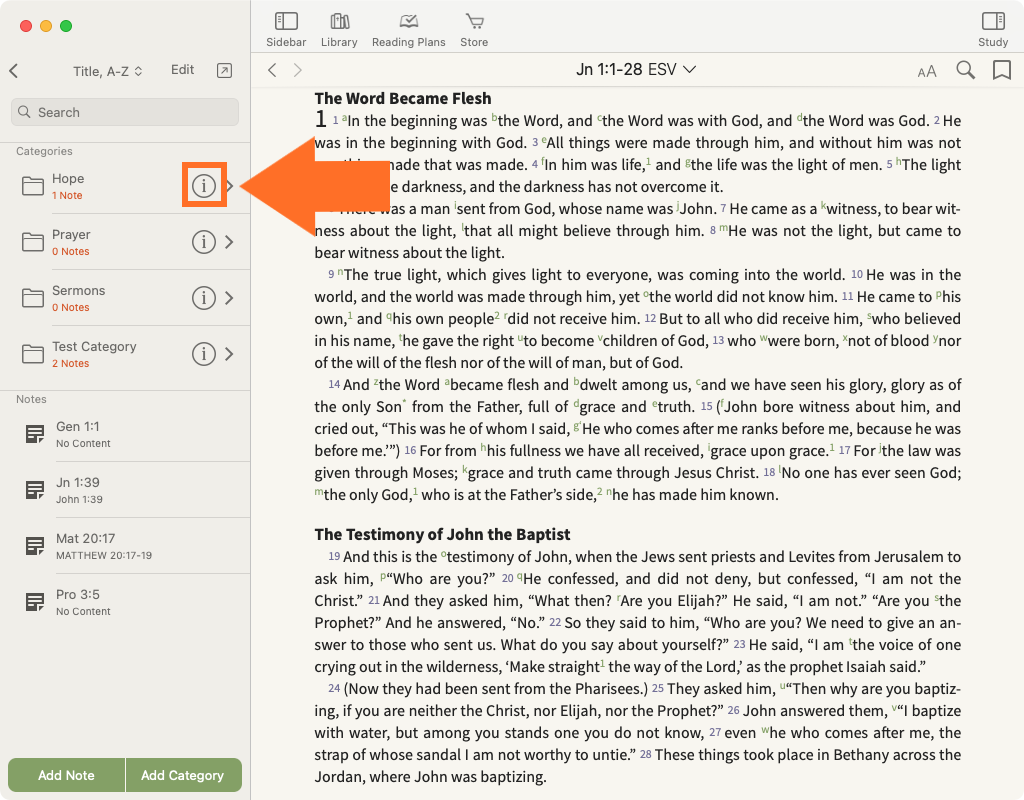This screenshot has width=1024, height=800.
Task: Pop out notes panel in new window
Action: coord(224,70)
